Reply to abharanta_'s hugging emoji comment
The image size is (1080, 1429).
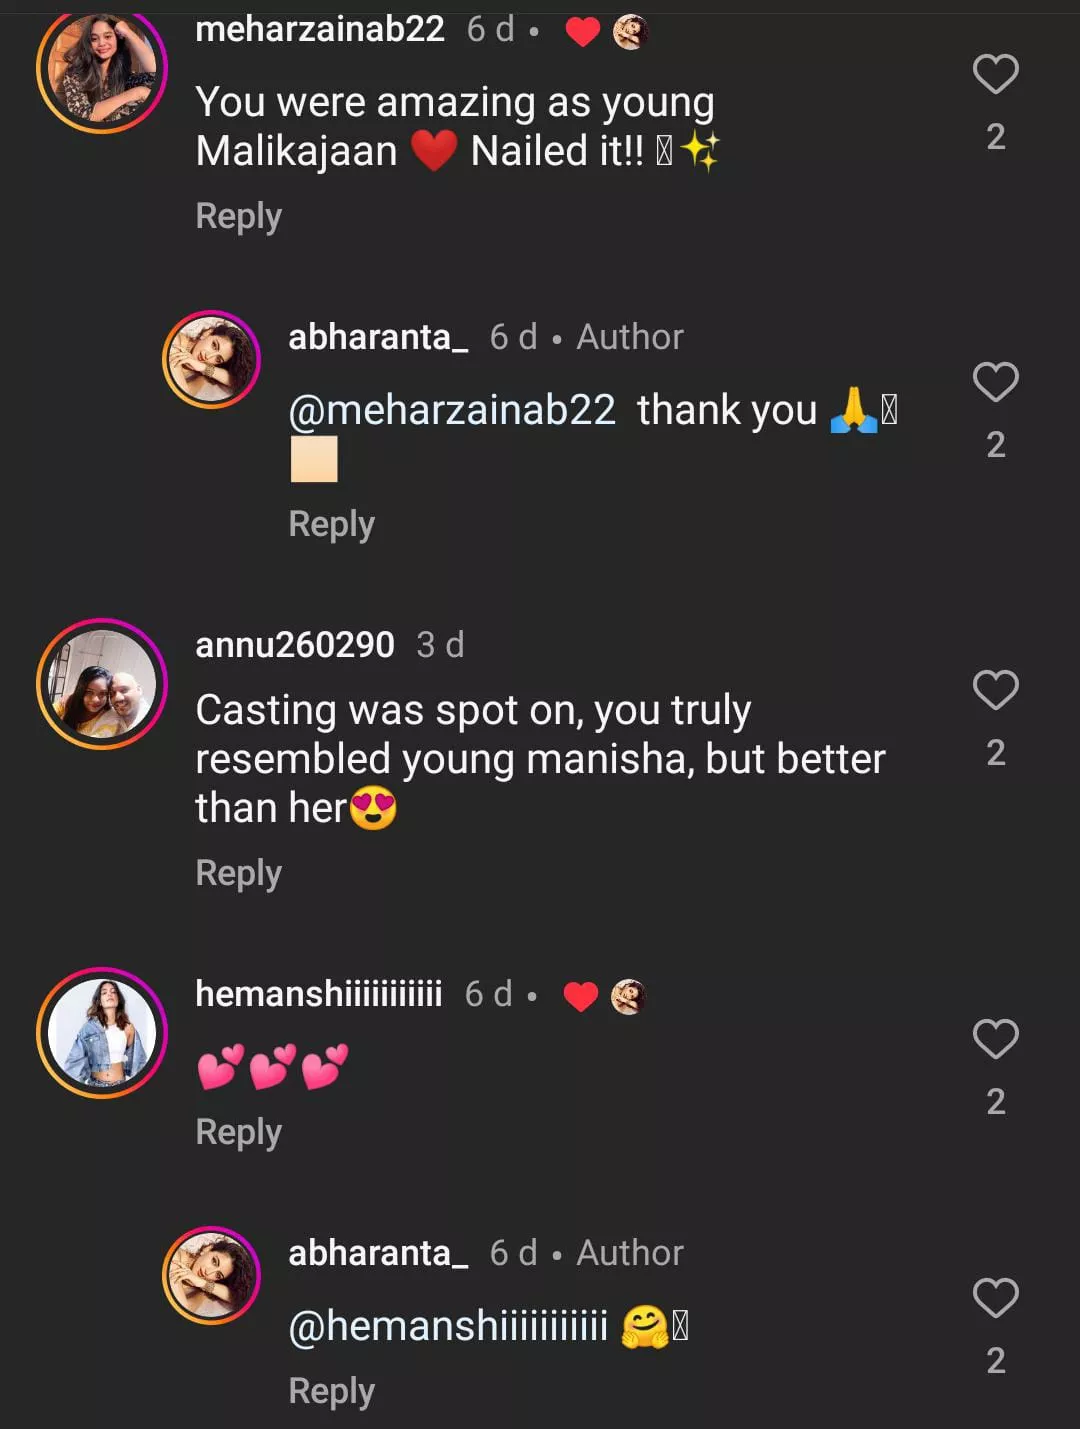[331, 1391]
